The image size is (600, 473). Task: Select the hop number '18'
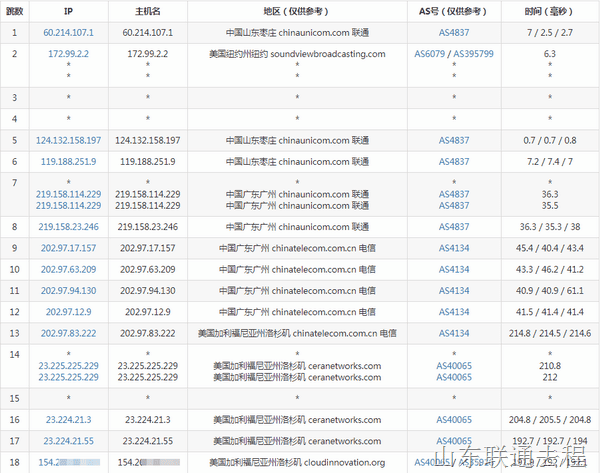[x=15, y=463]
